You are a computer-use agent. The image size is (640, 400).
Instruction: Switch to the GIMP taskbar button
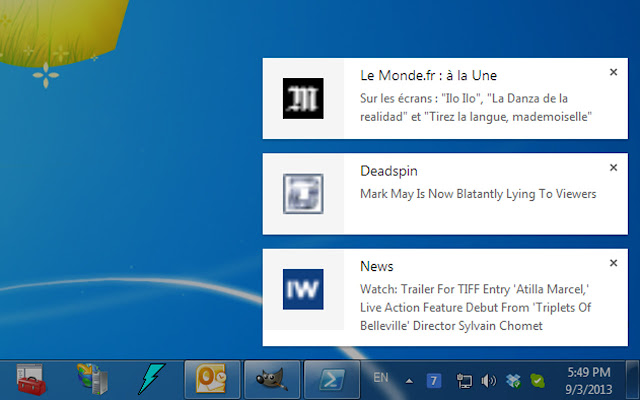[272, 379]
